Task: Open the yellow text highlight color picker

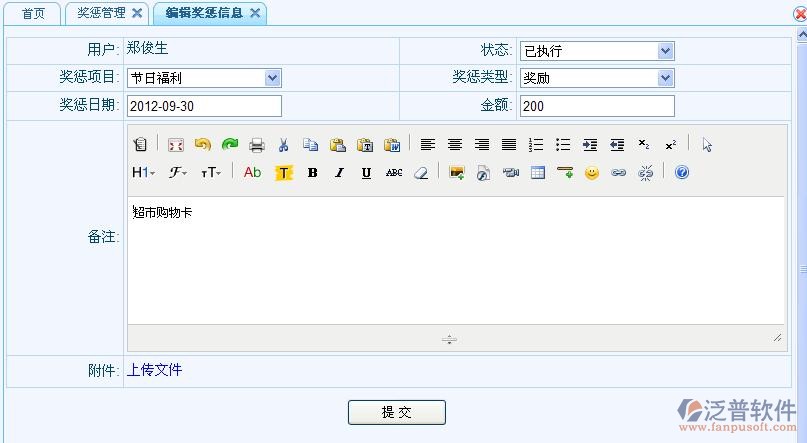Action: pos(284,173)
